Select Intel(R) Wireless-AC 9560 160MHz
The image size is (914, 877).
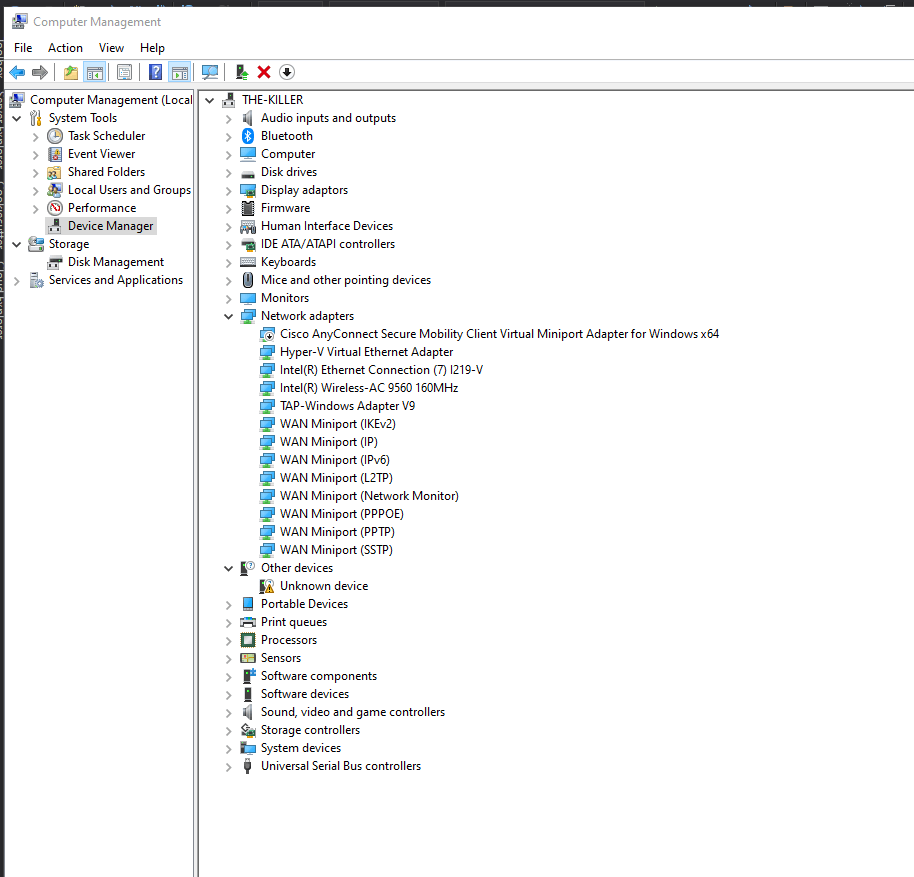click(369, 388)
